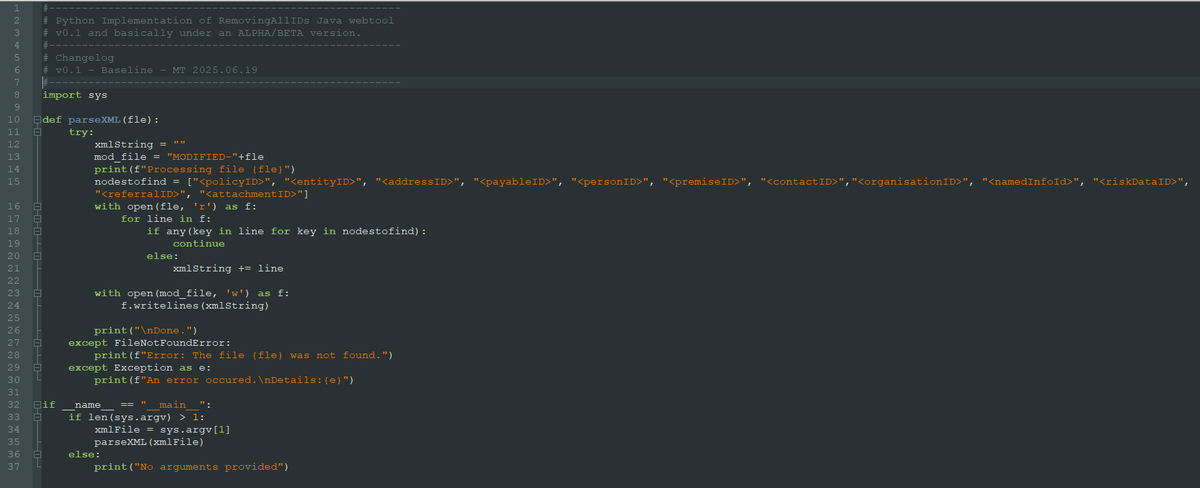The height and width of the screenshot is (488, 1200).
Task: Click line number 22 in the gutter
Action: pyautogui.click(x=13, y=281)
